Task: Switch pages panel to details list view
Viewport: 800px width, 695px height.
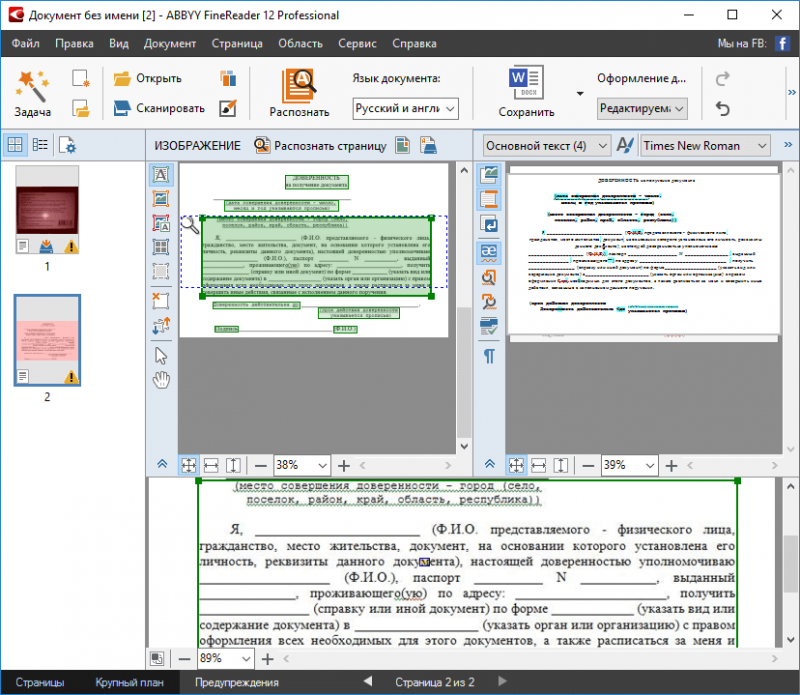Action: (40, 145)
